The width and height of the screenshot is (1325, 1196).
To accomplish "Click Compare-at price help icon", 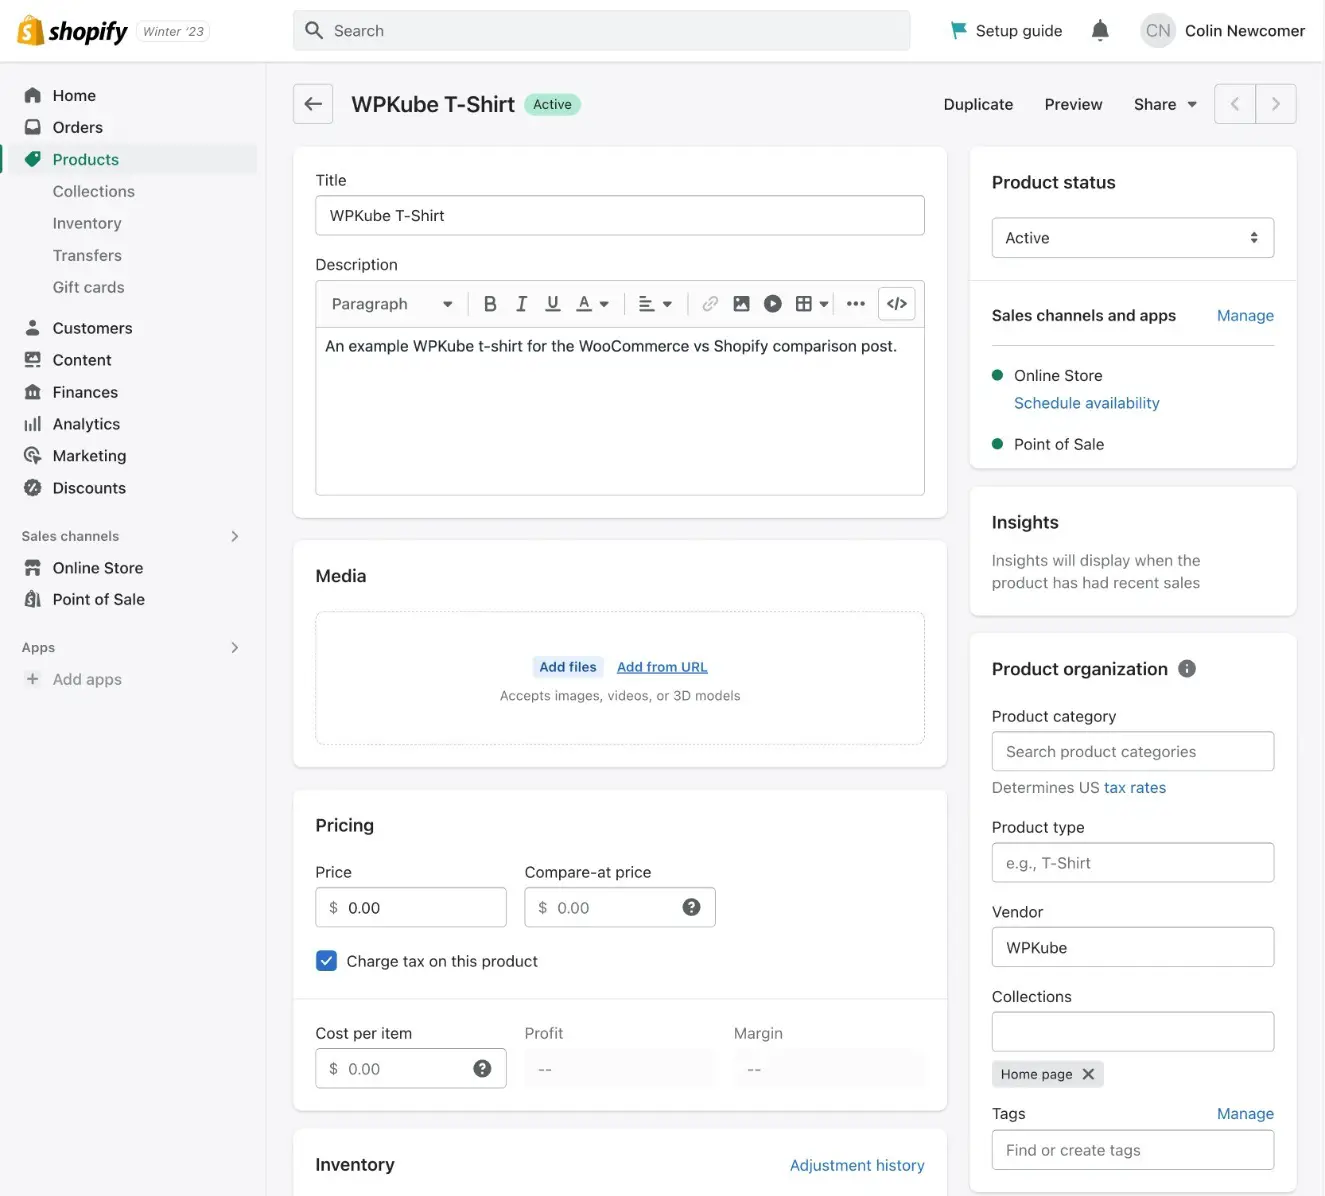I will click(x=691, y=907).
